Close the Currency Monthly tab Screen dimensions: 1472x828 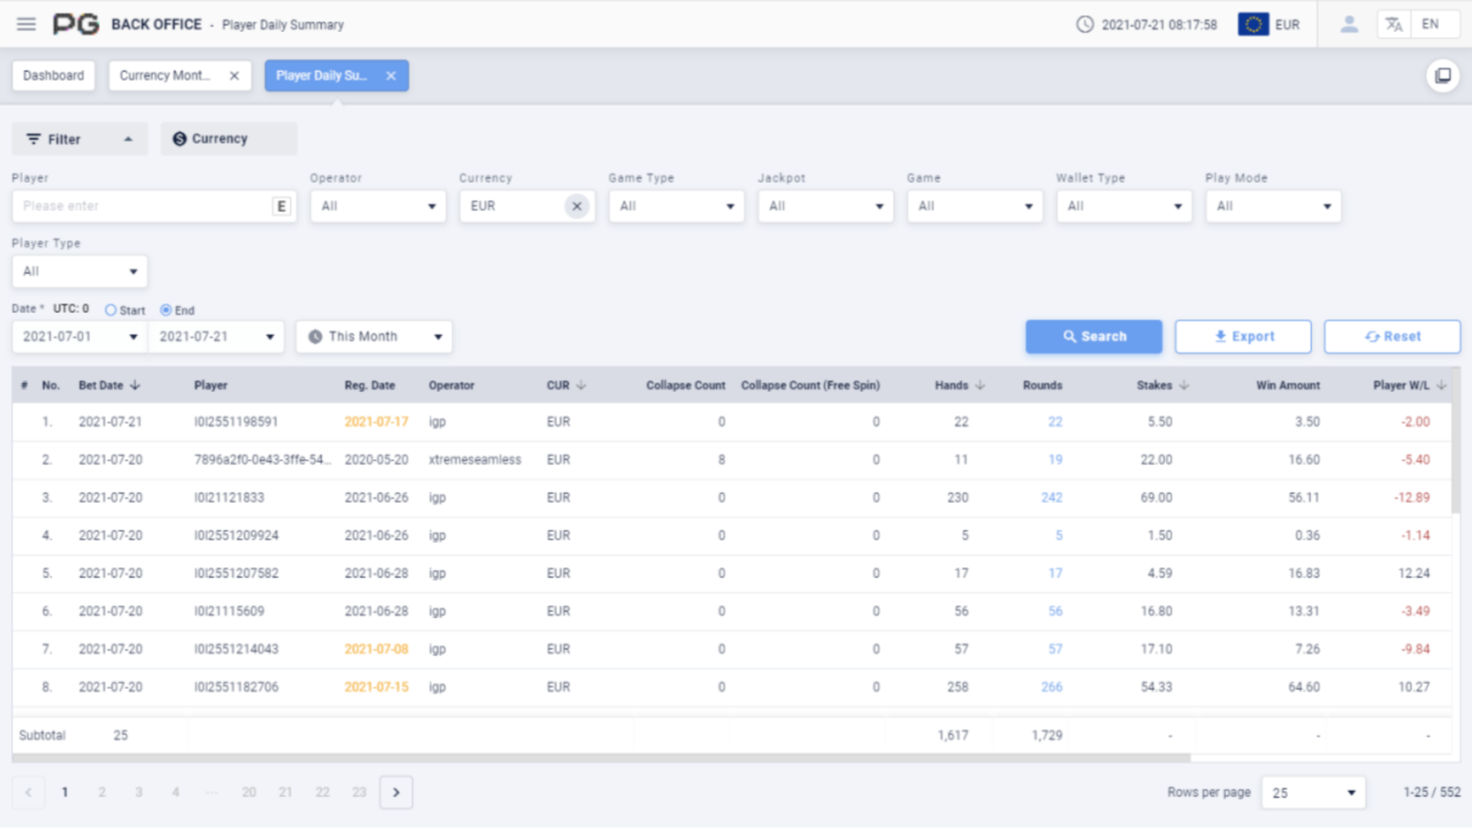tap(234, 76)
